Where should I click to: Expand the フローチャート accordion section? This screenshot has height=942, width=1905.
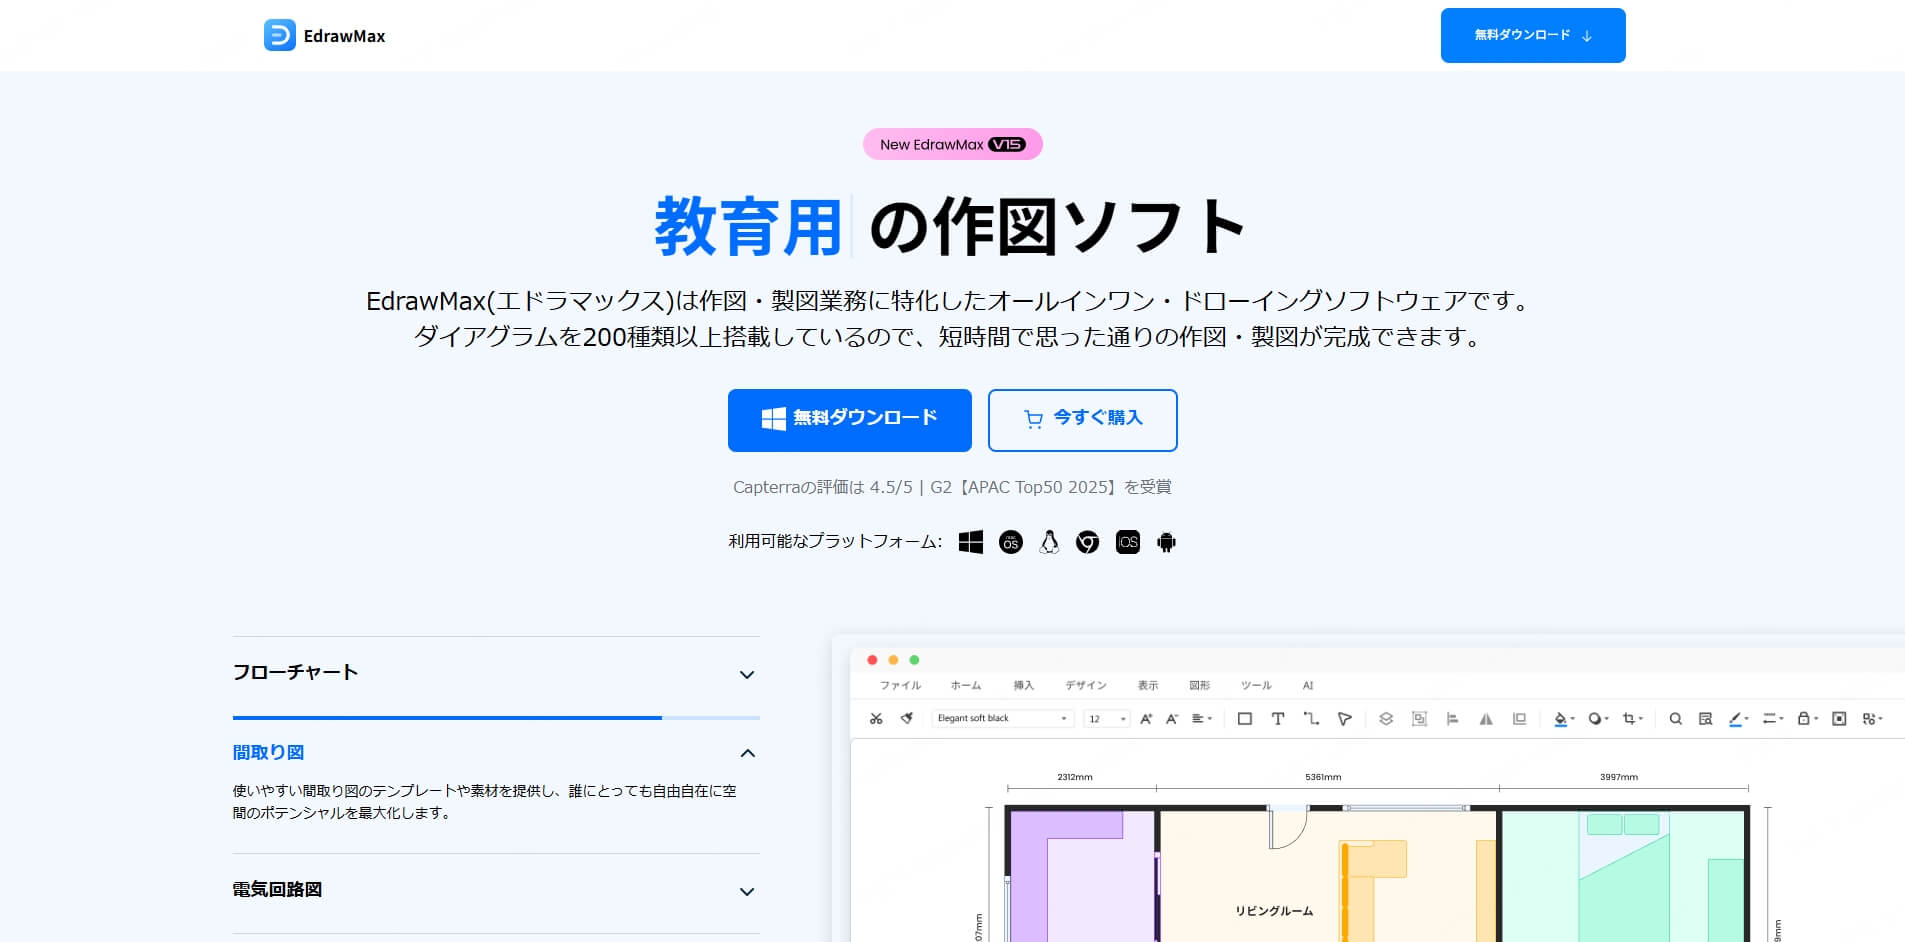click(495, 673)
